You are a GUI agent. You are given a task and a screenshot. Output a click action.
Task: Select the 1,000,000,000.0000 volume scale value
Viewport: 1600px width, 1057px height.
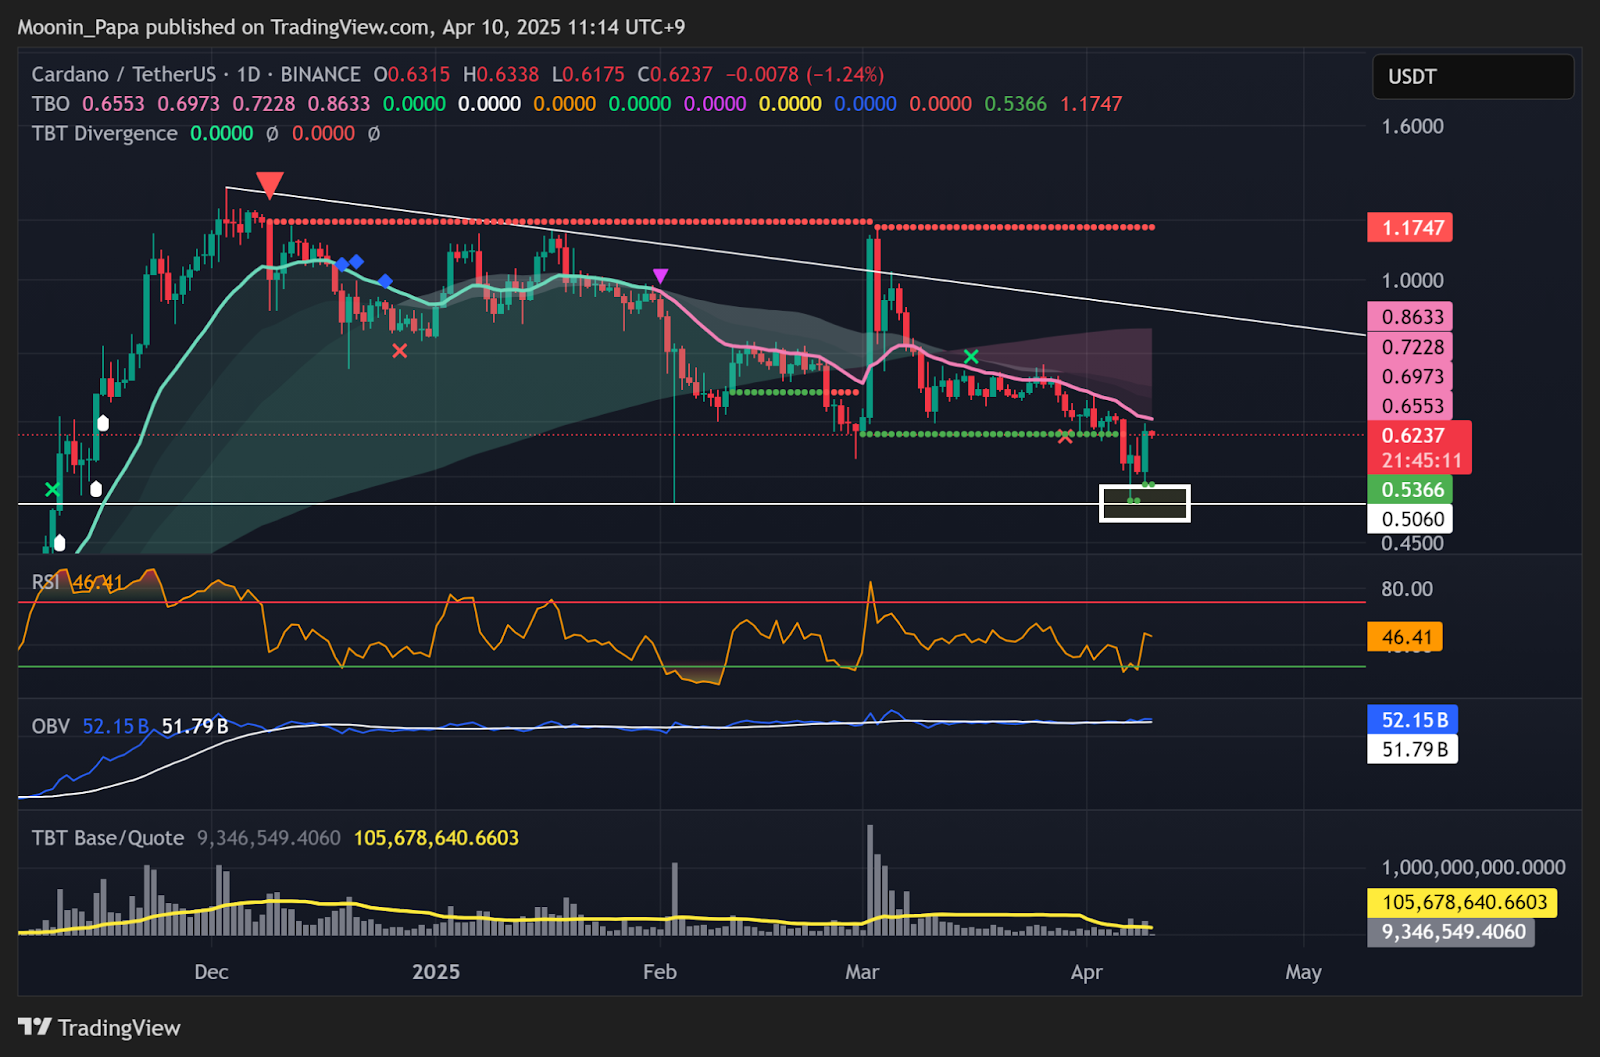pos(1473,868)
